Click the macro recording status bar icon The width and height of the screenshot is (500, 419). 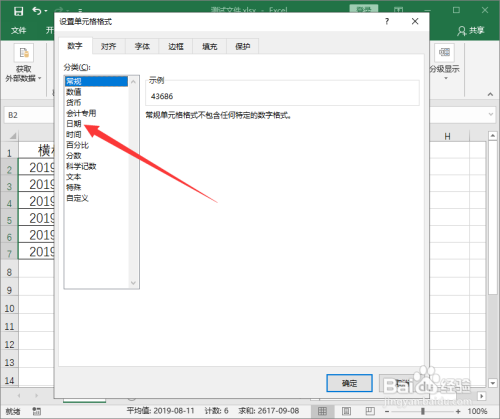pos(37,411)
